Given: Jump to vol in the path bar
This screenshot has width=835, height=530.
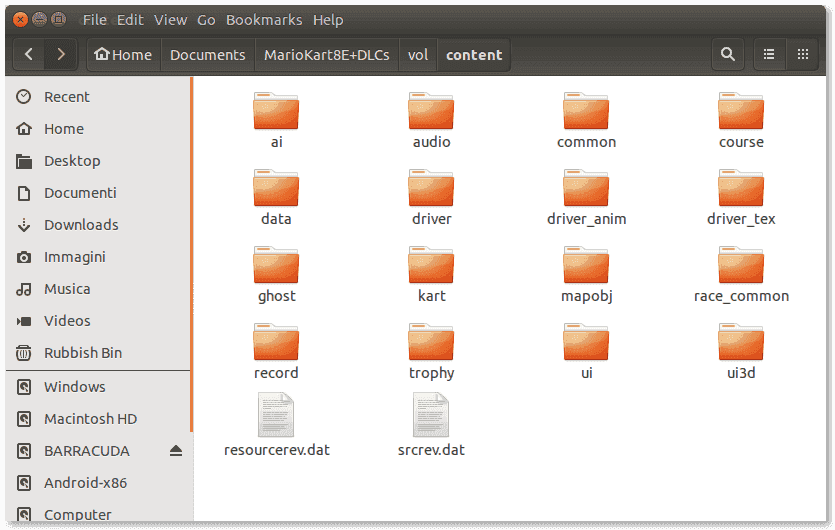Looking at the screenshot, I should click(418, 54).
